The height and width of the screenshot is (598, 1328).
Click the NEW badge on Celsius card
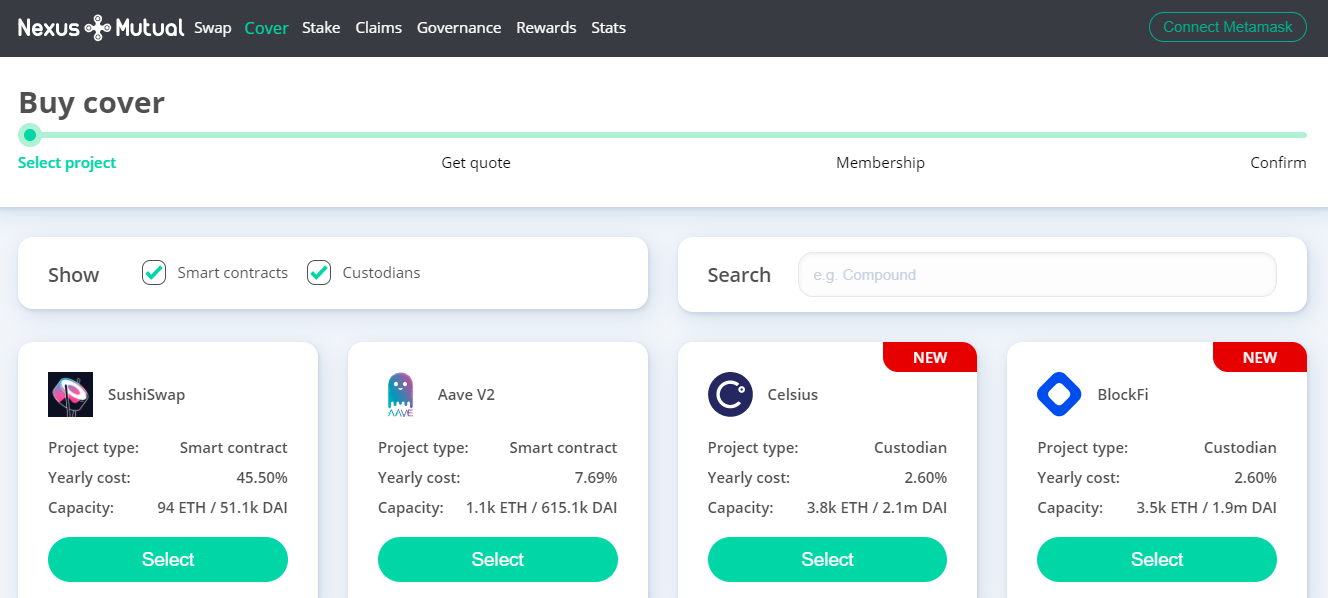tap(930, 357)
